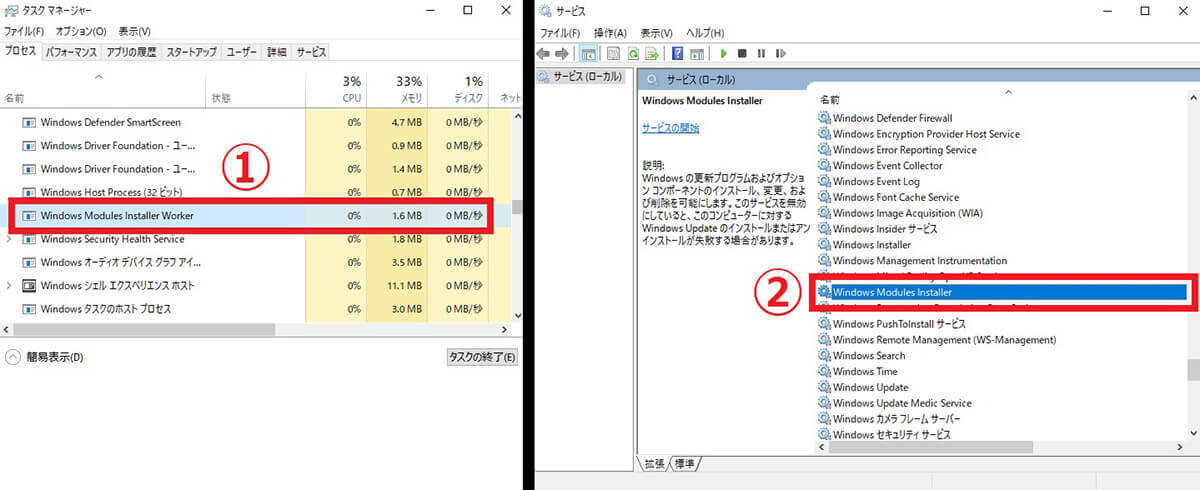Select サービス (ローカル) in the console tree
This screenshot has height=490, width=1200.
coord(581,77)
